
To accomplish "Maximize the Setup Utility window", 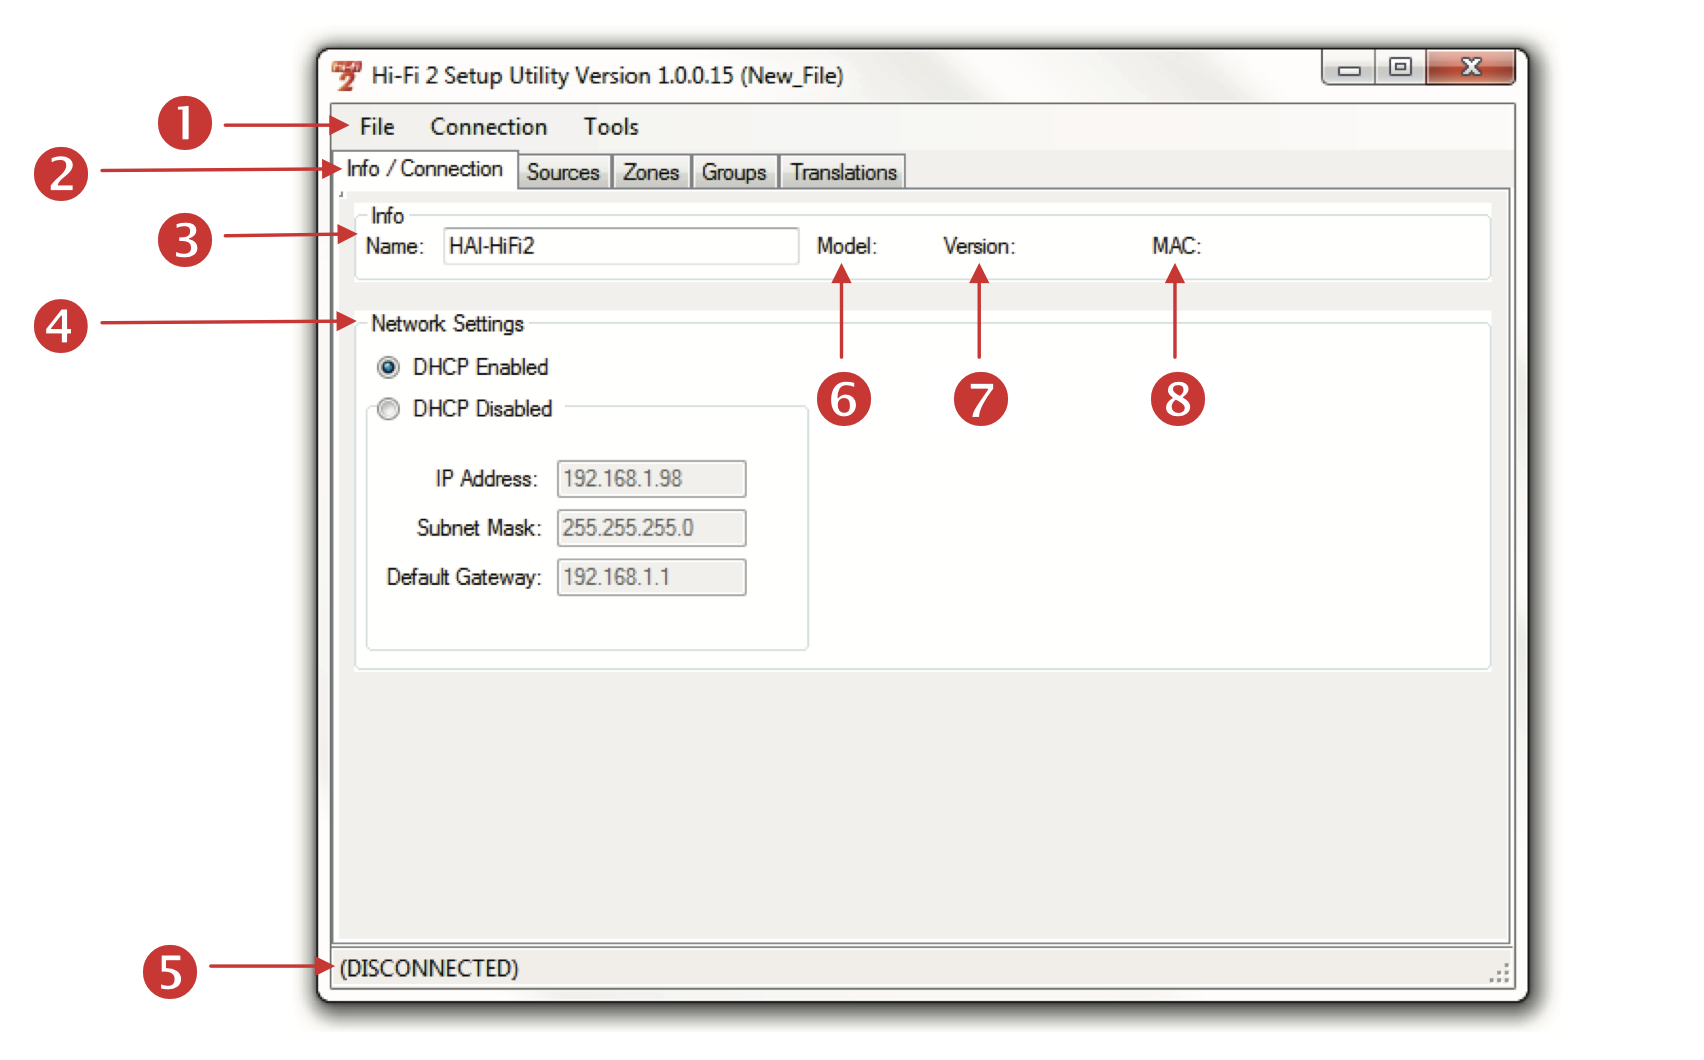I will [x=1400, y=67].
